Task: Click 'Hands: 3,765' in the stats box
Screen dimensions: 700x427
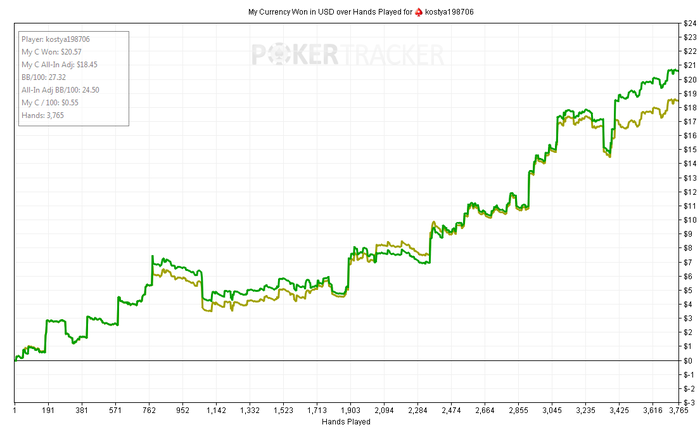Action: 43,115
